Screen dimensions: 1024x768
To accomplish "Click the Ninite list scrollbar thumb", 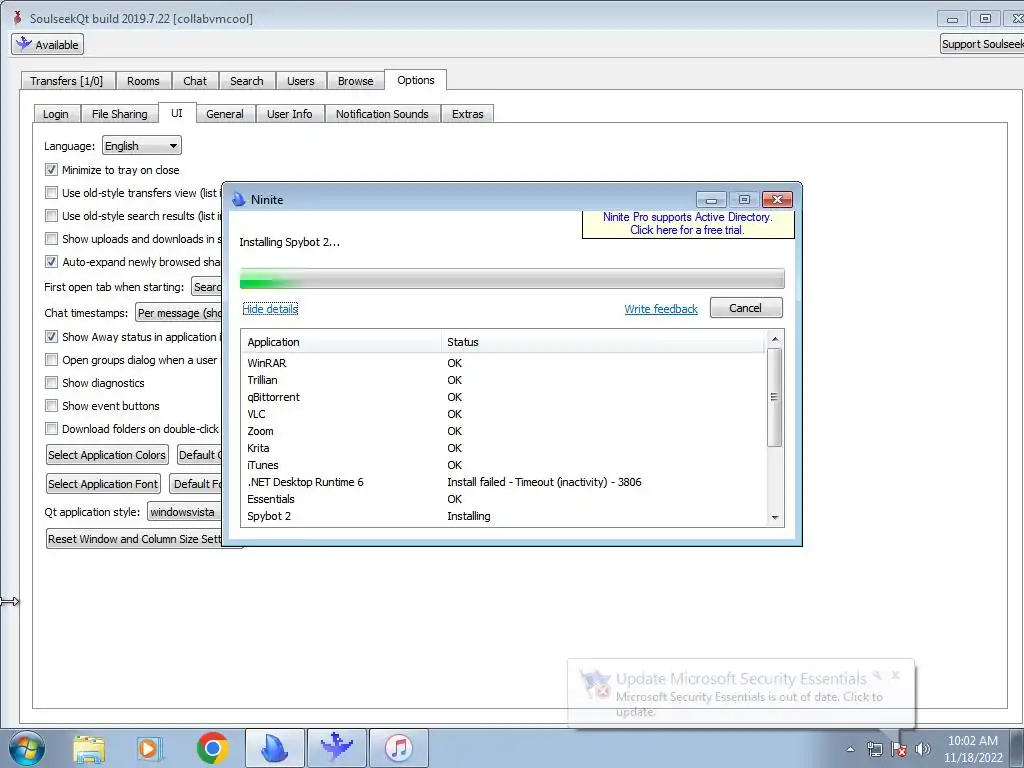I will (774, 397).
